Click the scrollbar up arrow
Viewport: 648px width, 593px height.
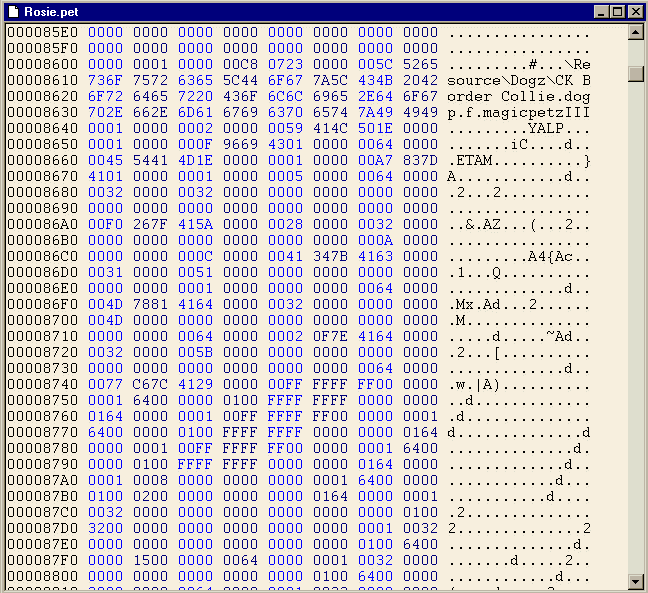click(x=635, y=33)
